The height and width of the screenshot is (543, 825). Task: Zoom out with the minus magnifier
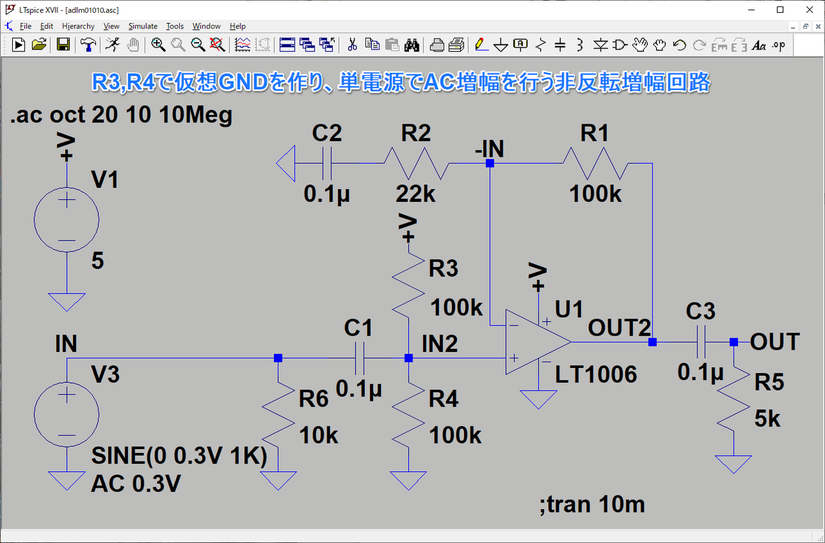pos(198,45)
